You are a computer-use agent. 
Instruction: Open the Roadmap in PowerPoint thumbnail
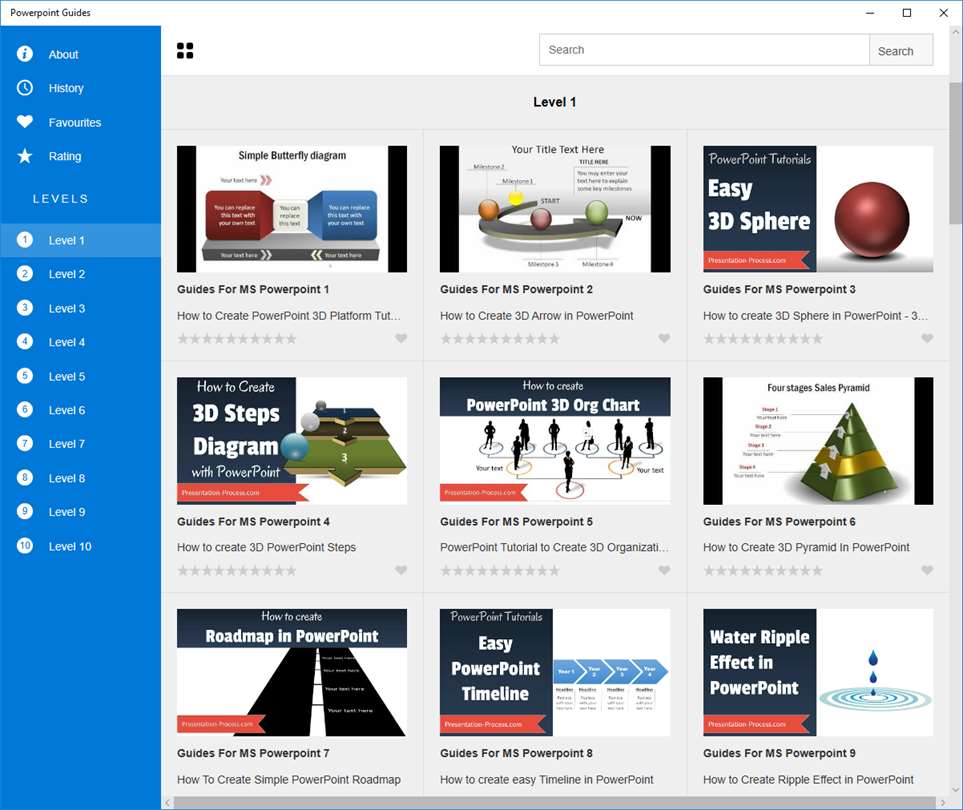pyautogui.click(x=292, y=672)
